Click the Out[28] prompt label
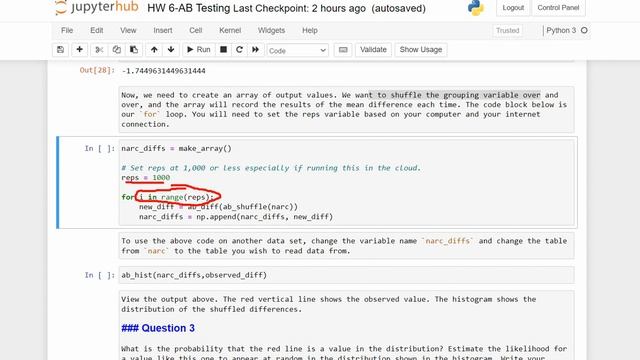The width and height of the screenshot is (640, 360). [97, 70]
